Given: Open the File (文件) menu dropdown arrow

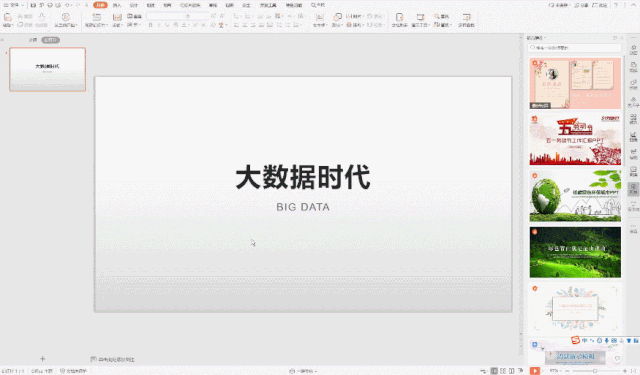Looking at the screenshot, I should pos(22,5).
